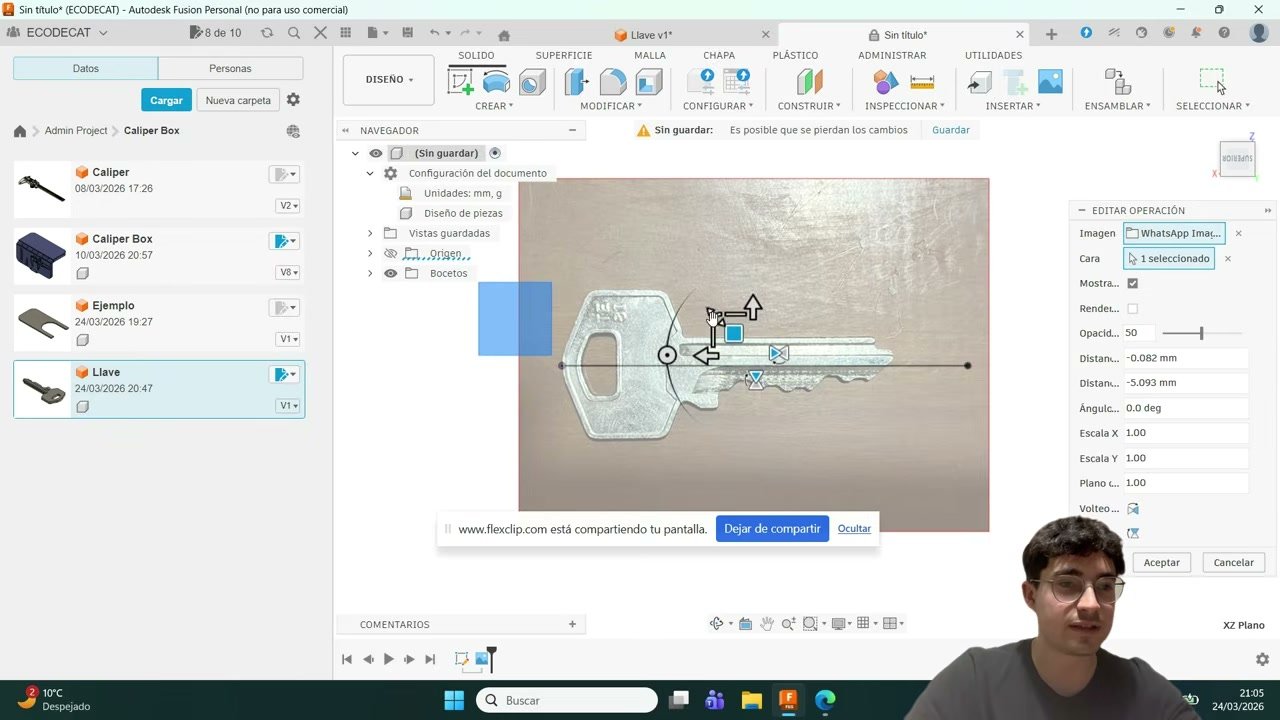Enable the Renderizable checkbox
This screenshot has height=720, width=1280.
point(1132,309)
